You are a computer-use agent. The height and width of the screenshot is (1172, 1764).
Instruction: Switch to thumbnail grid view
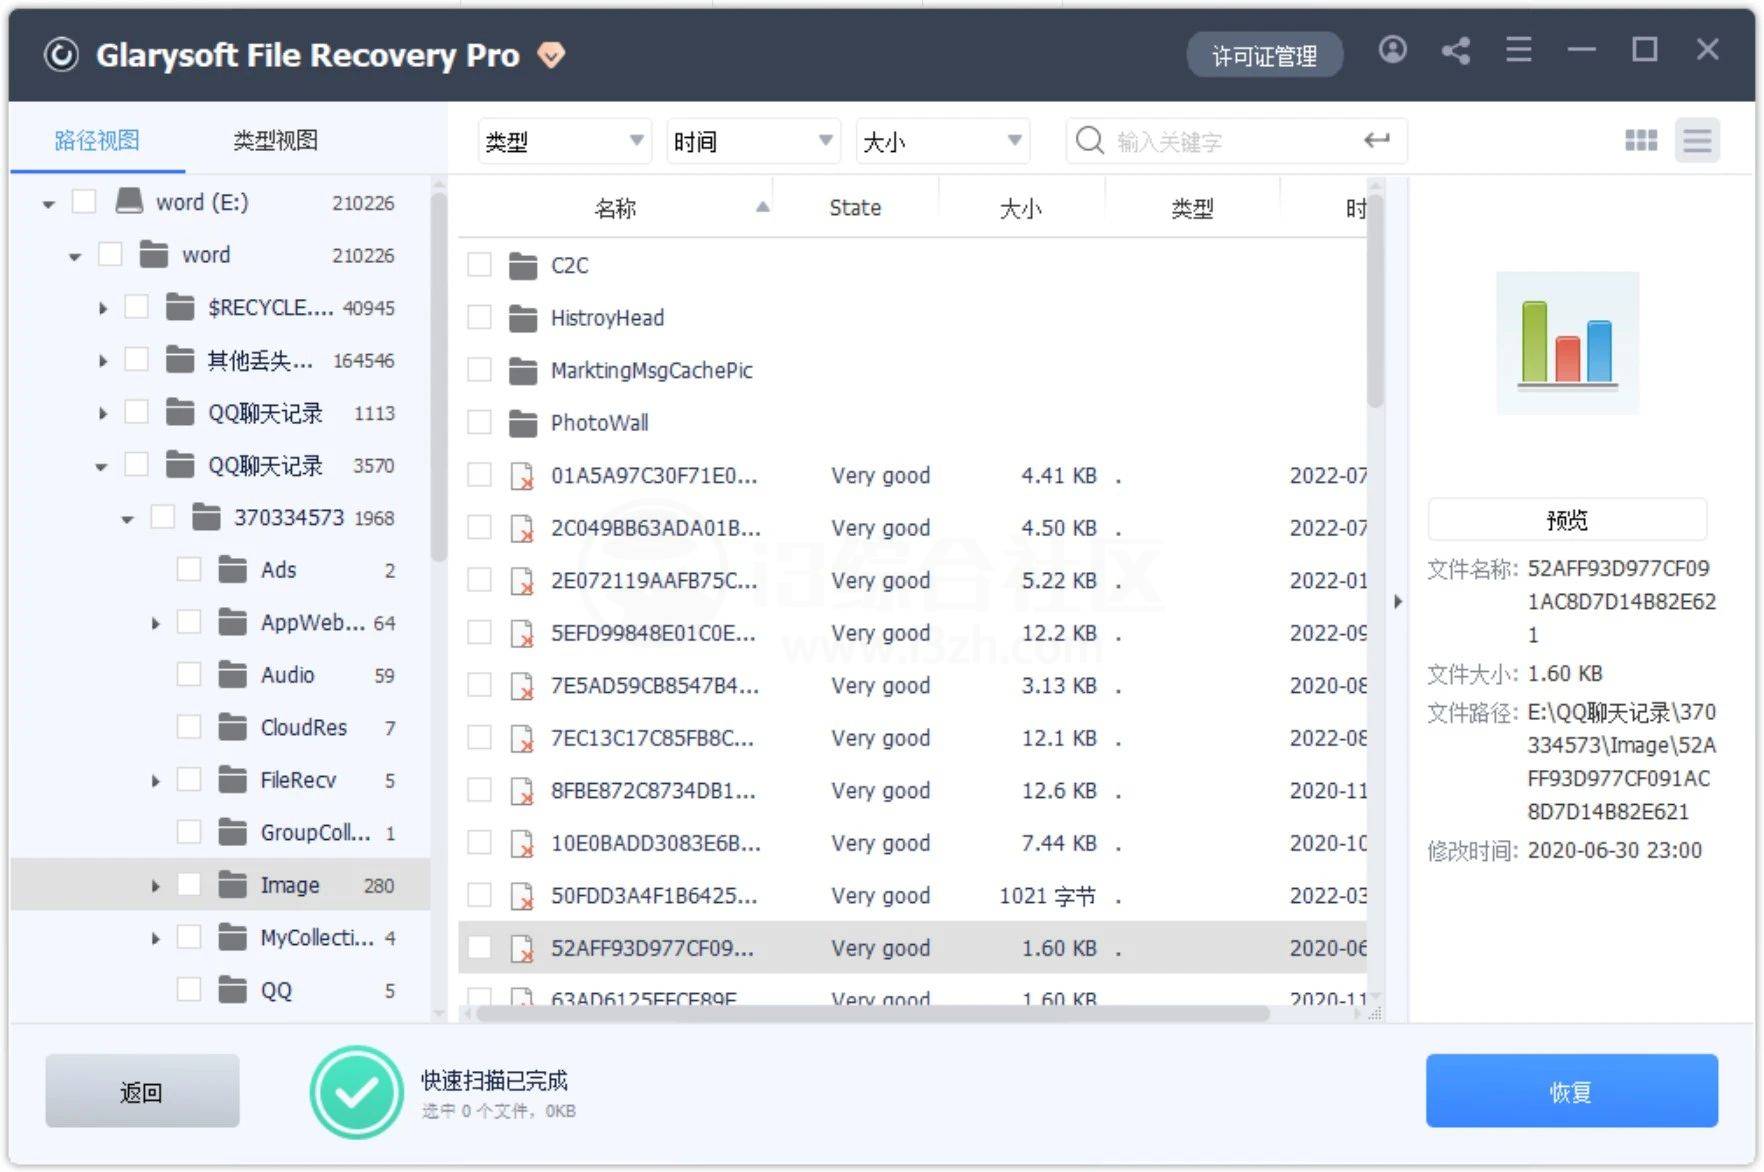point(1641,141)
